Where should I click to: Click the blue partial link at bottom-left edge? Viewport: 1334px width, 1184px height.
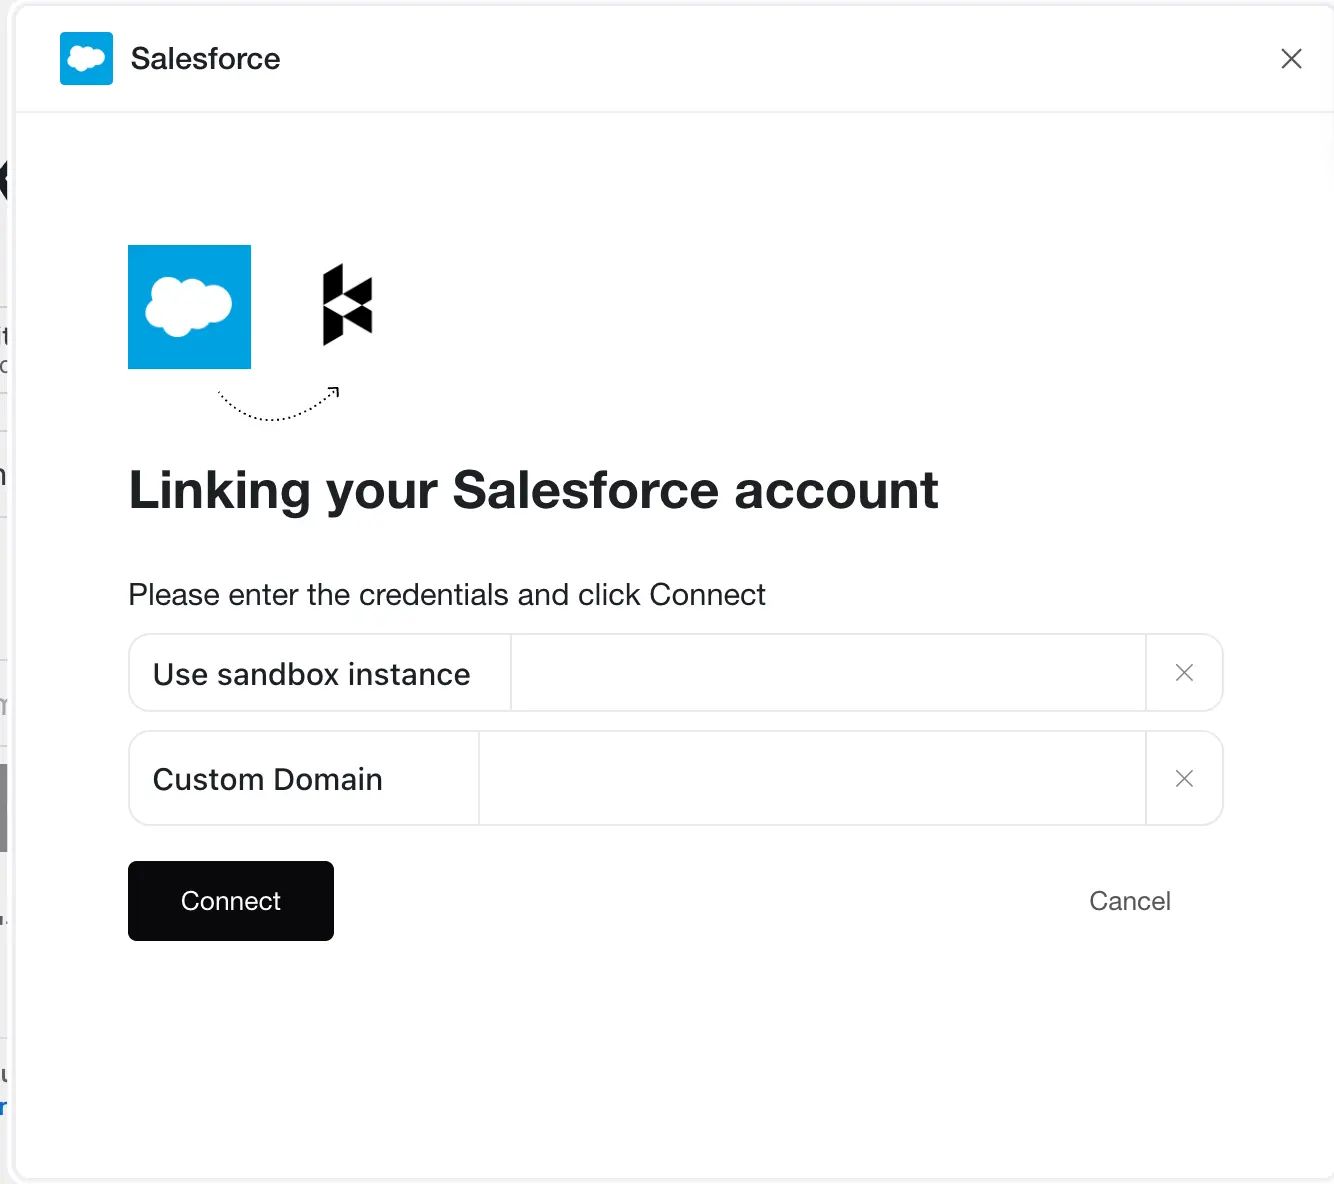(3, 1107)
